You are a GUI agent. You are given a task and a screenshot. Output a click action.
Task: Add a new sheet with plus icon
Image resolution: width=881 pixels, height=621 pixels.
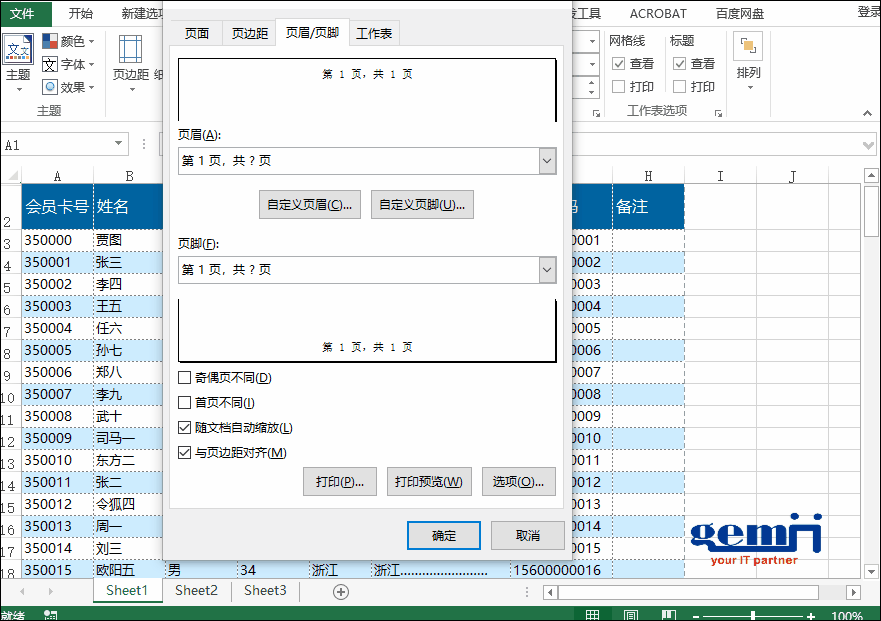[x=341, y=591]
